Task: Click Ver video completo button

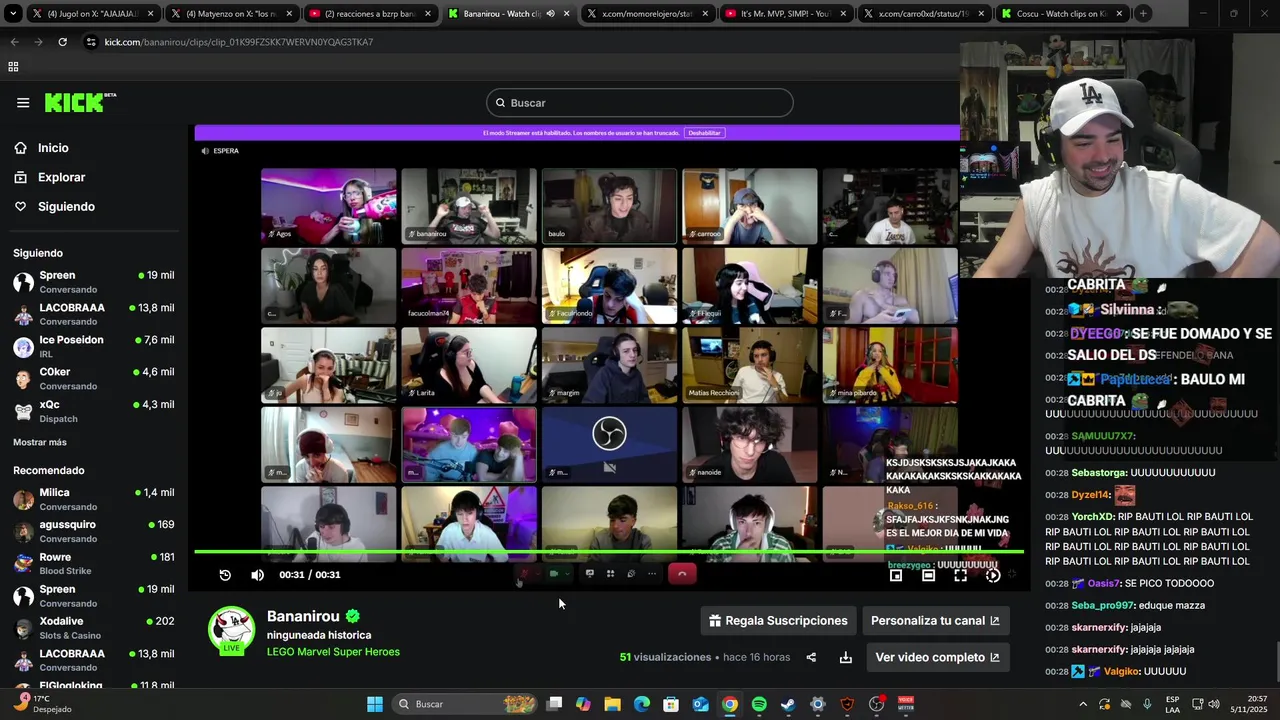Action: pyautogui.click(x=937, y=657)
